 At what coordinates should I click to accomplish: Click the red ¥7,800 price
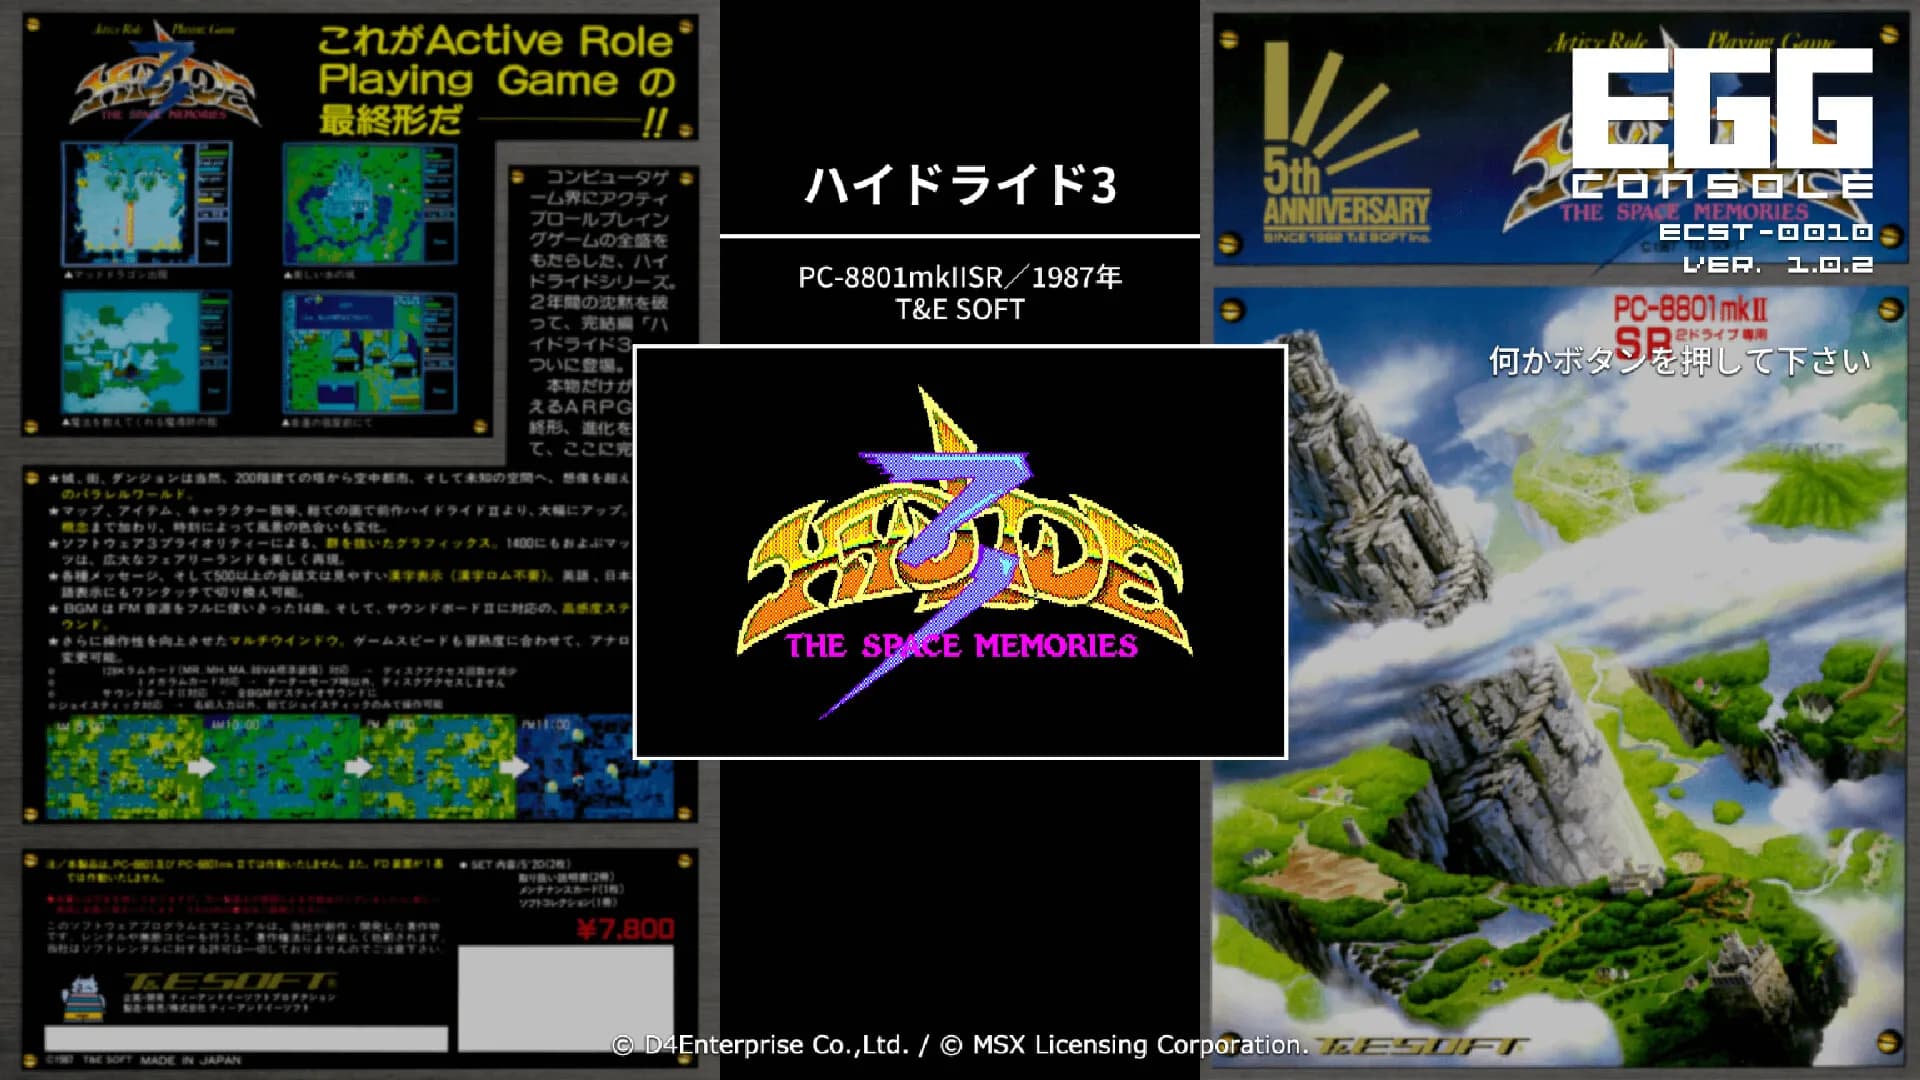625,929
